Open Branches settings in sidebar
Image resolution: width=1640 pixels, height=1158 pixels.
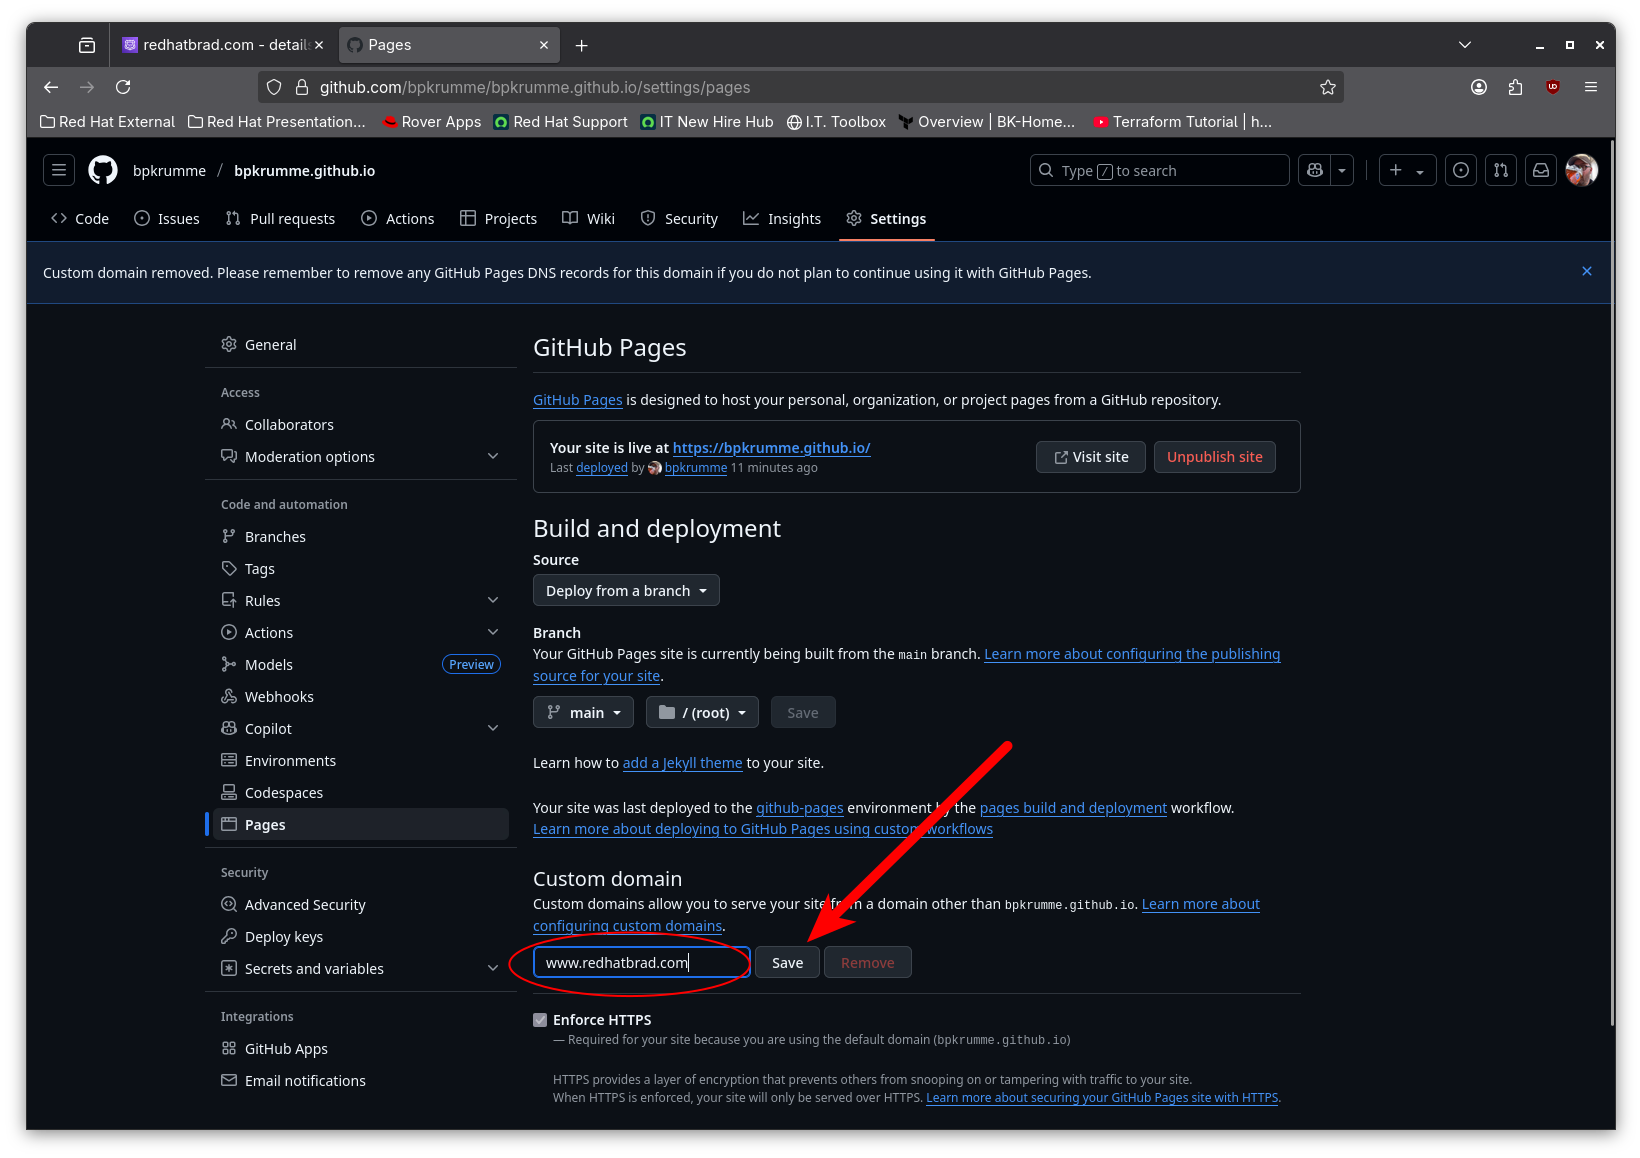361,537
